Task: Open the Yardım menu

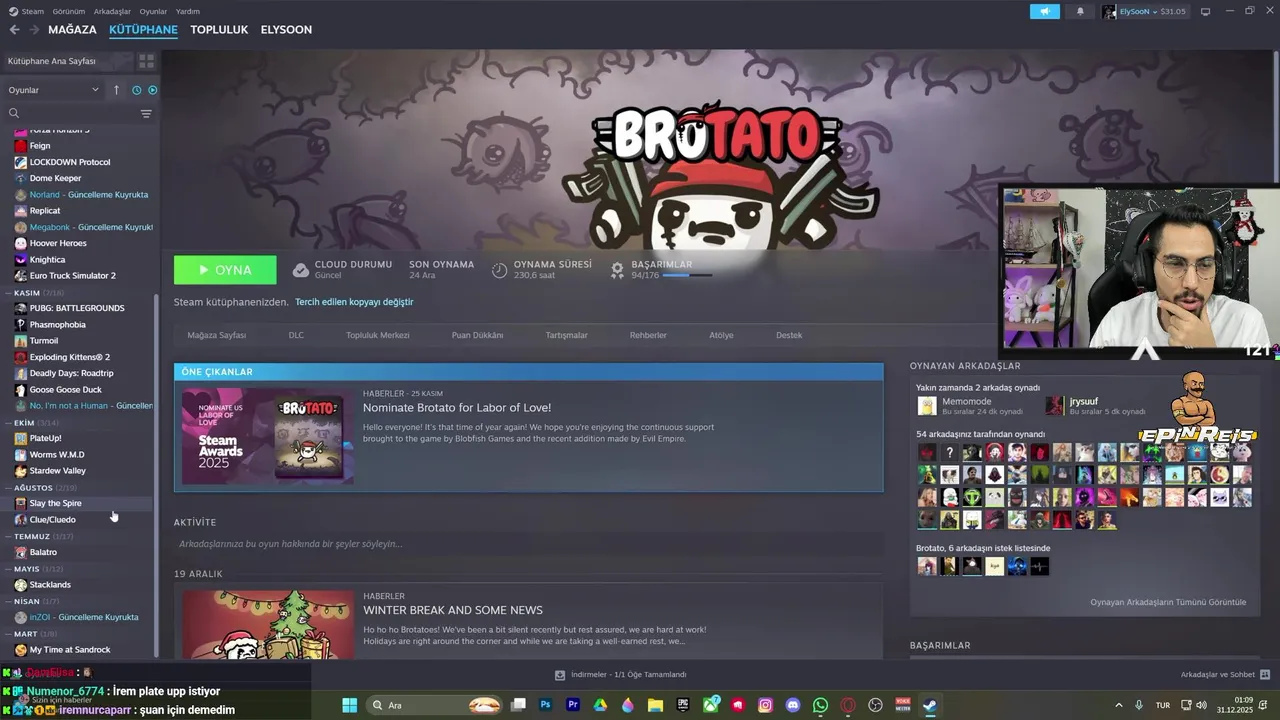Action: tap(188, 11)
